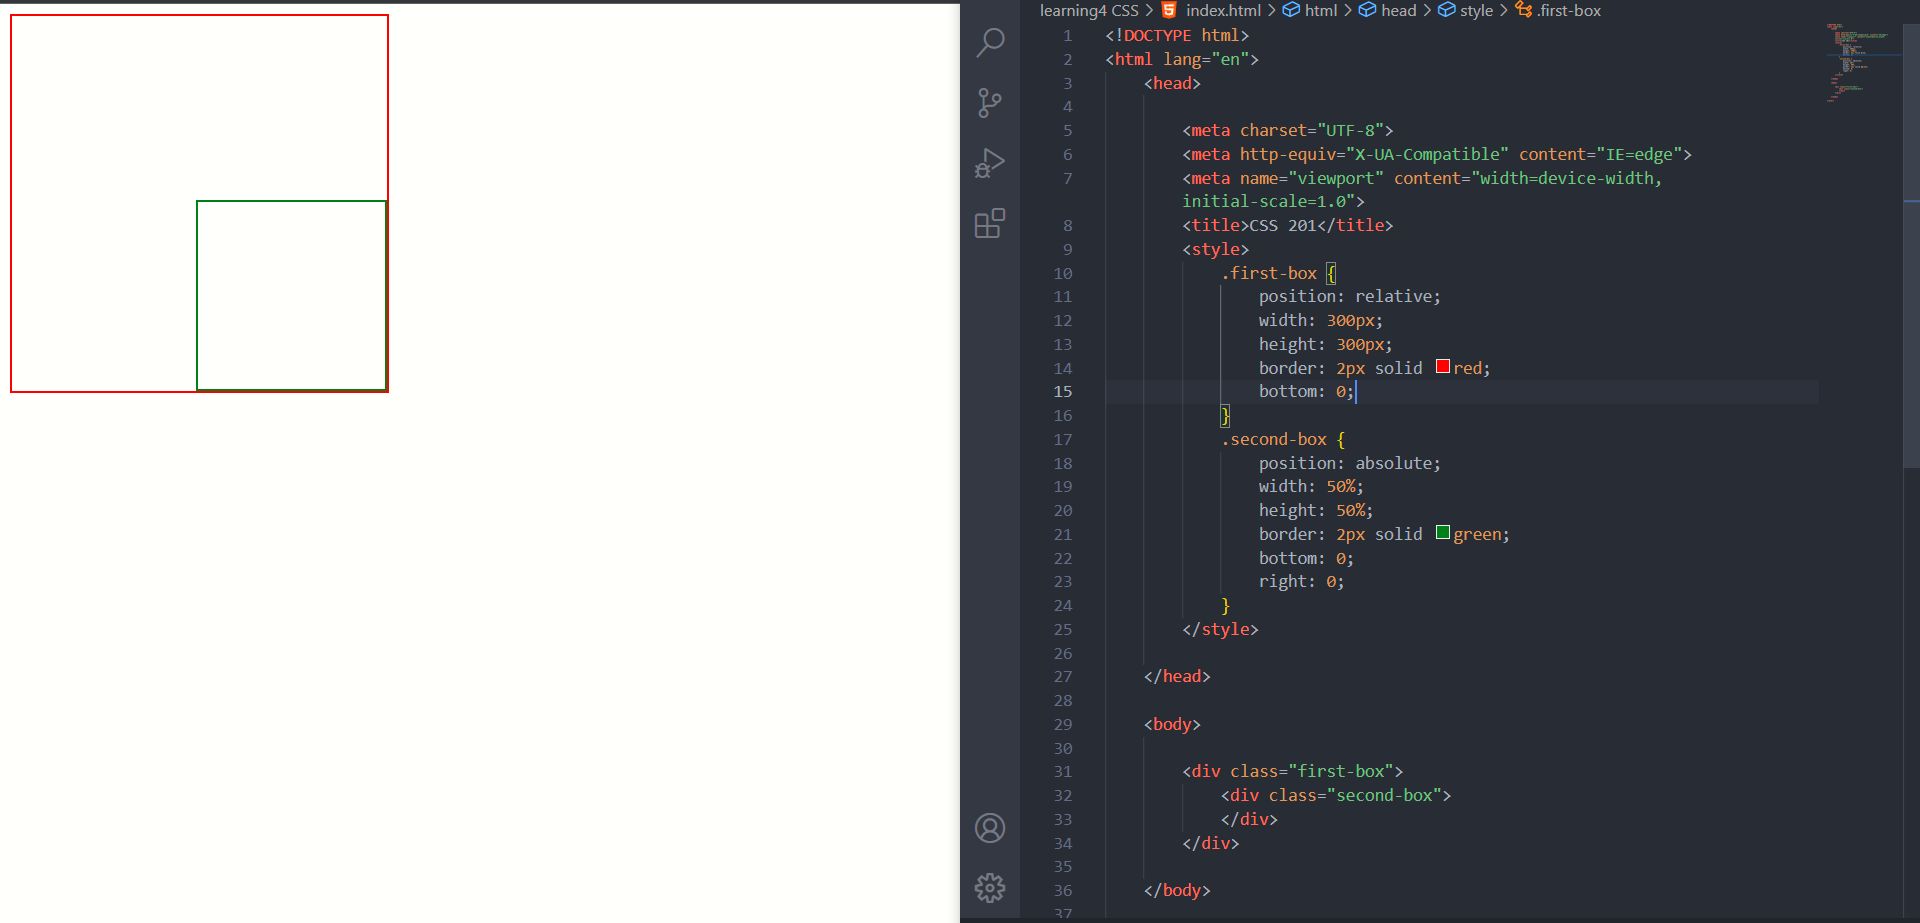Open the Source Control view
1920x923 pixels.
(990, 103)
